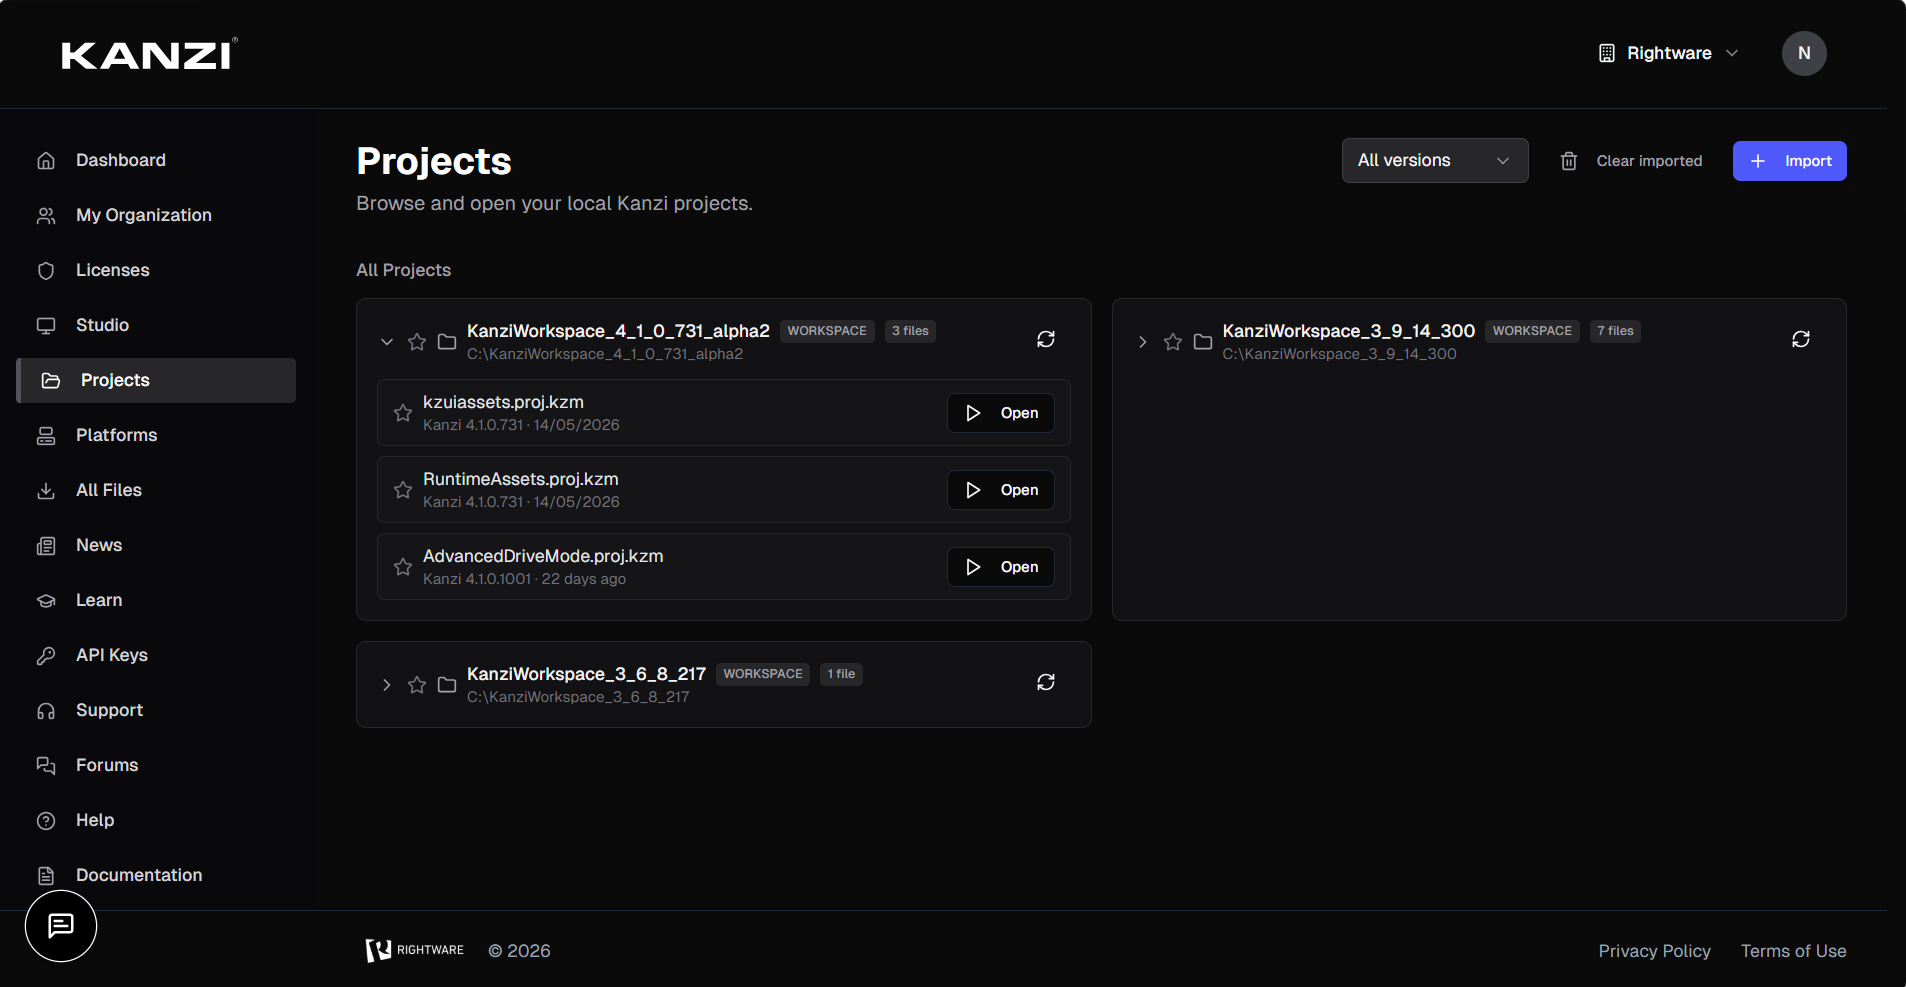Open Help in sidebar
The height and width of the screenshot is (987, 1906).
[156, 820]
